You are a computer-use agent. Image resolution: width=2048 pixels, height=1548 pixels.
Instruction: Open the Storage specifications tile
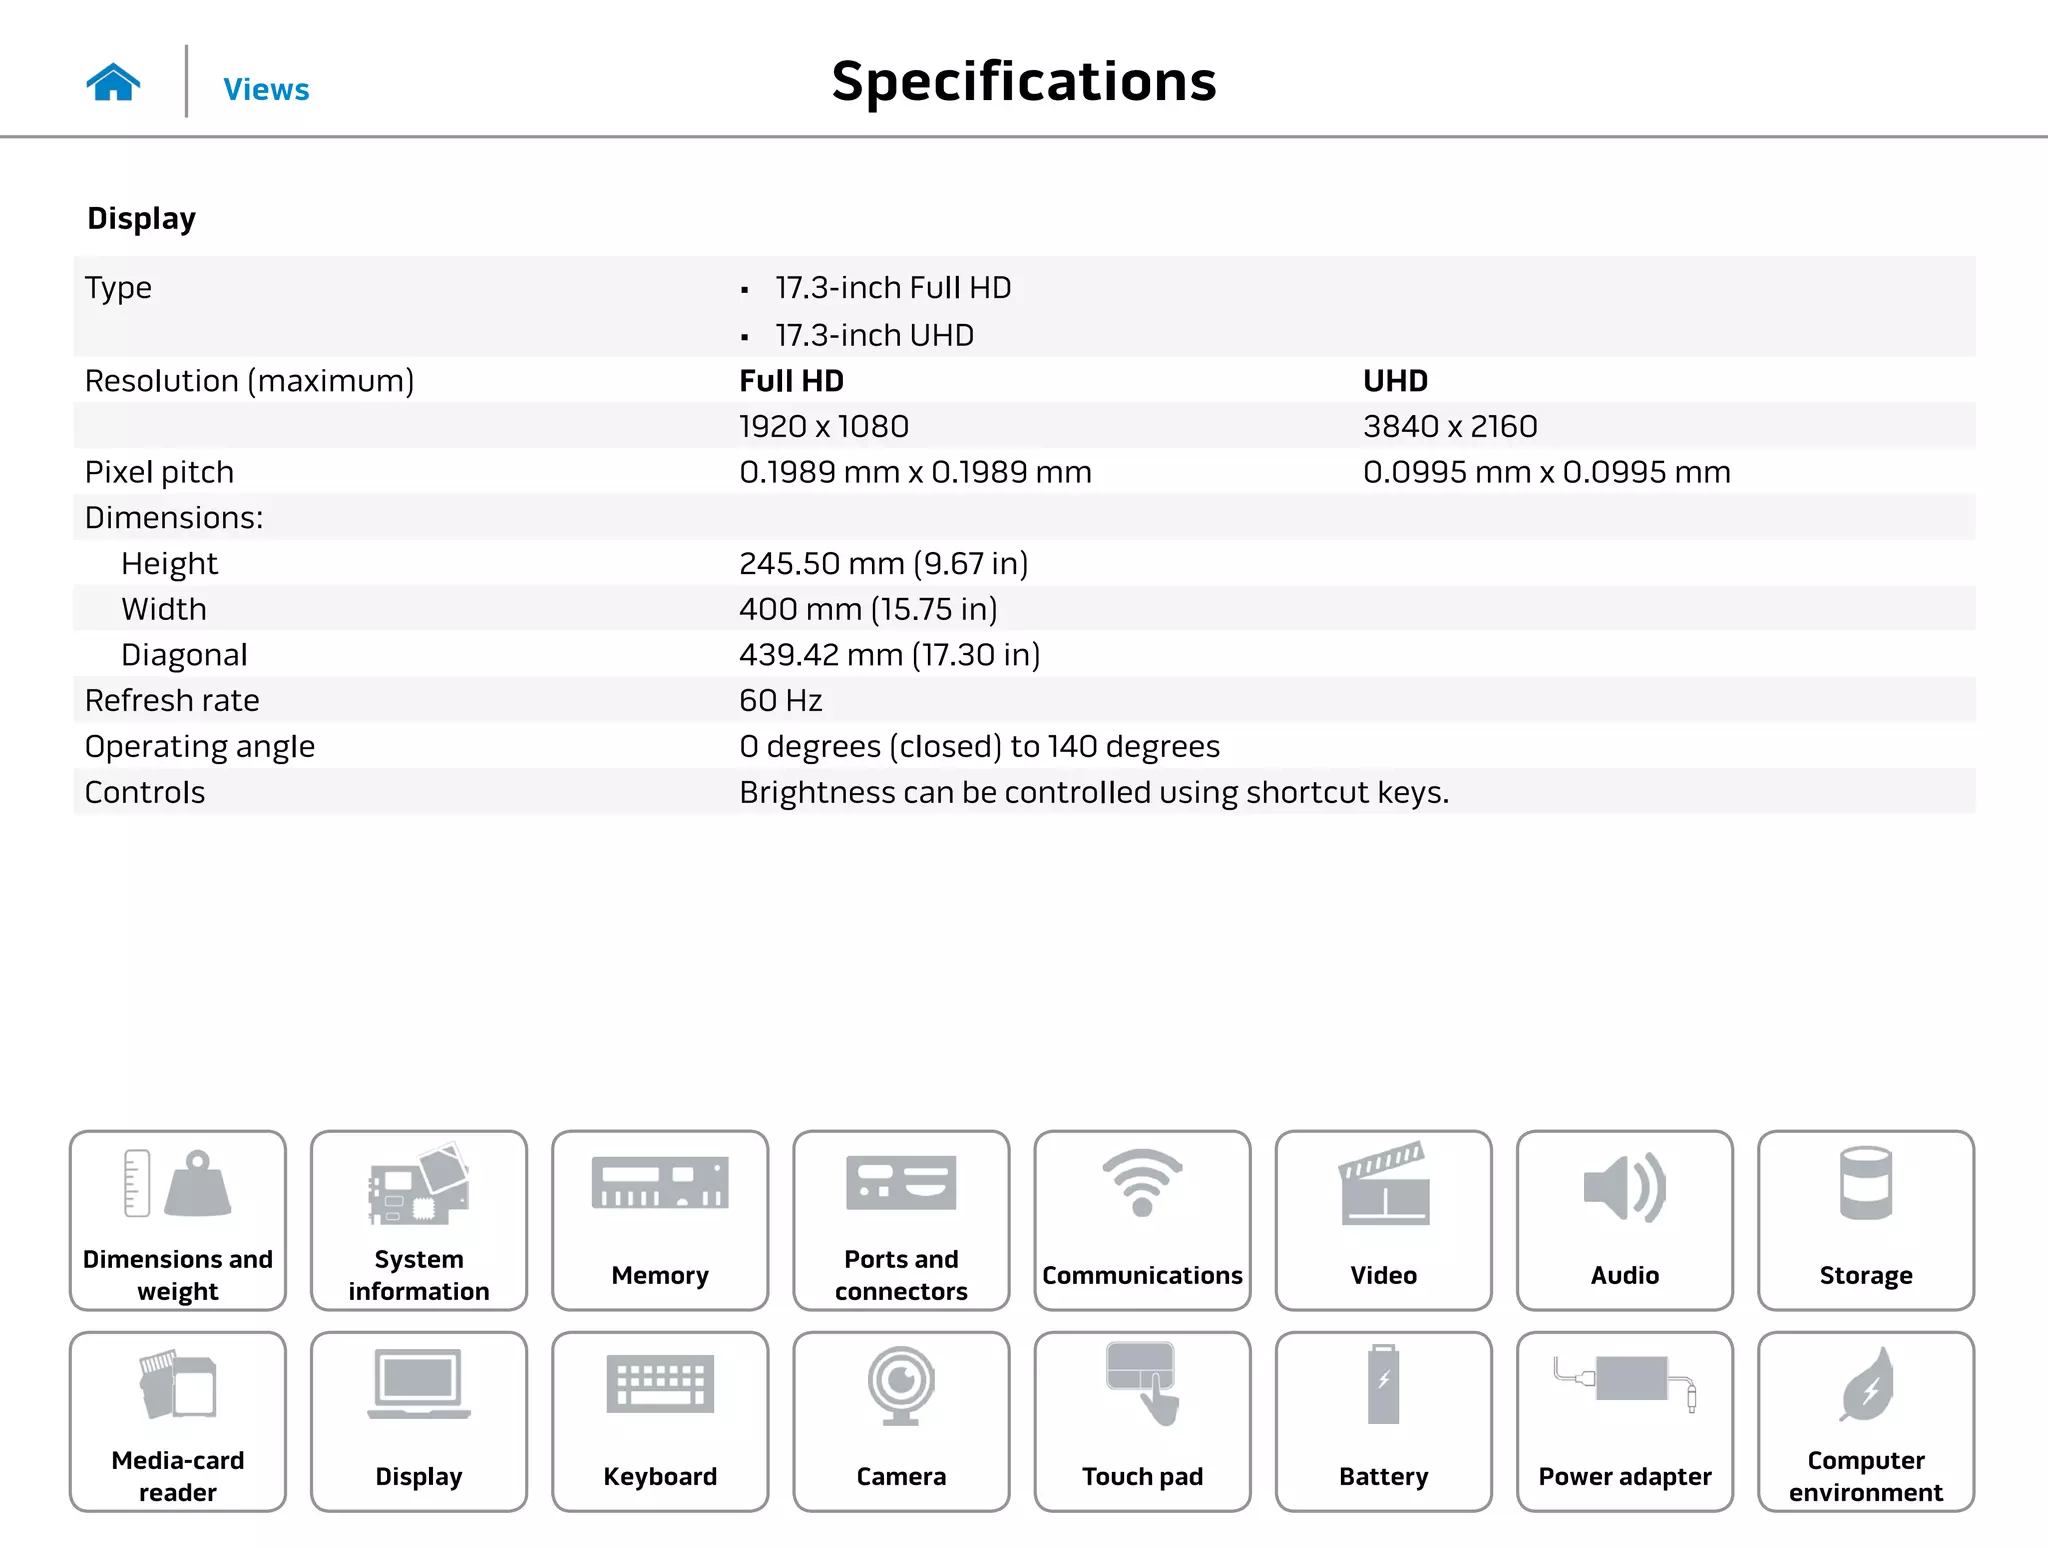[1866, 1220]
